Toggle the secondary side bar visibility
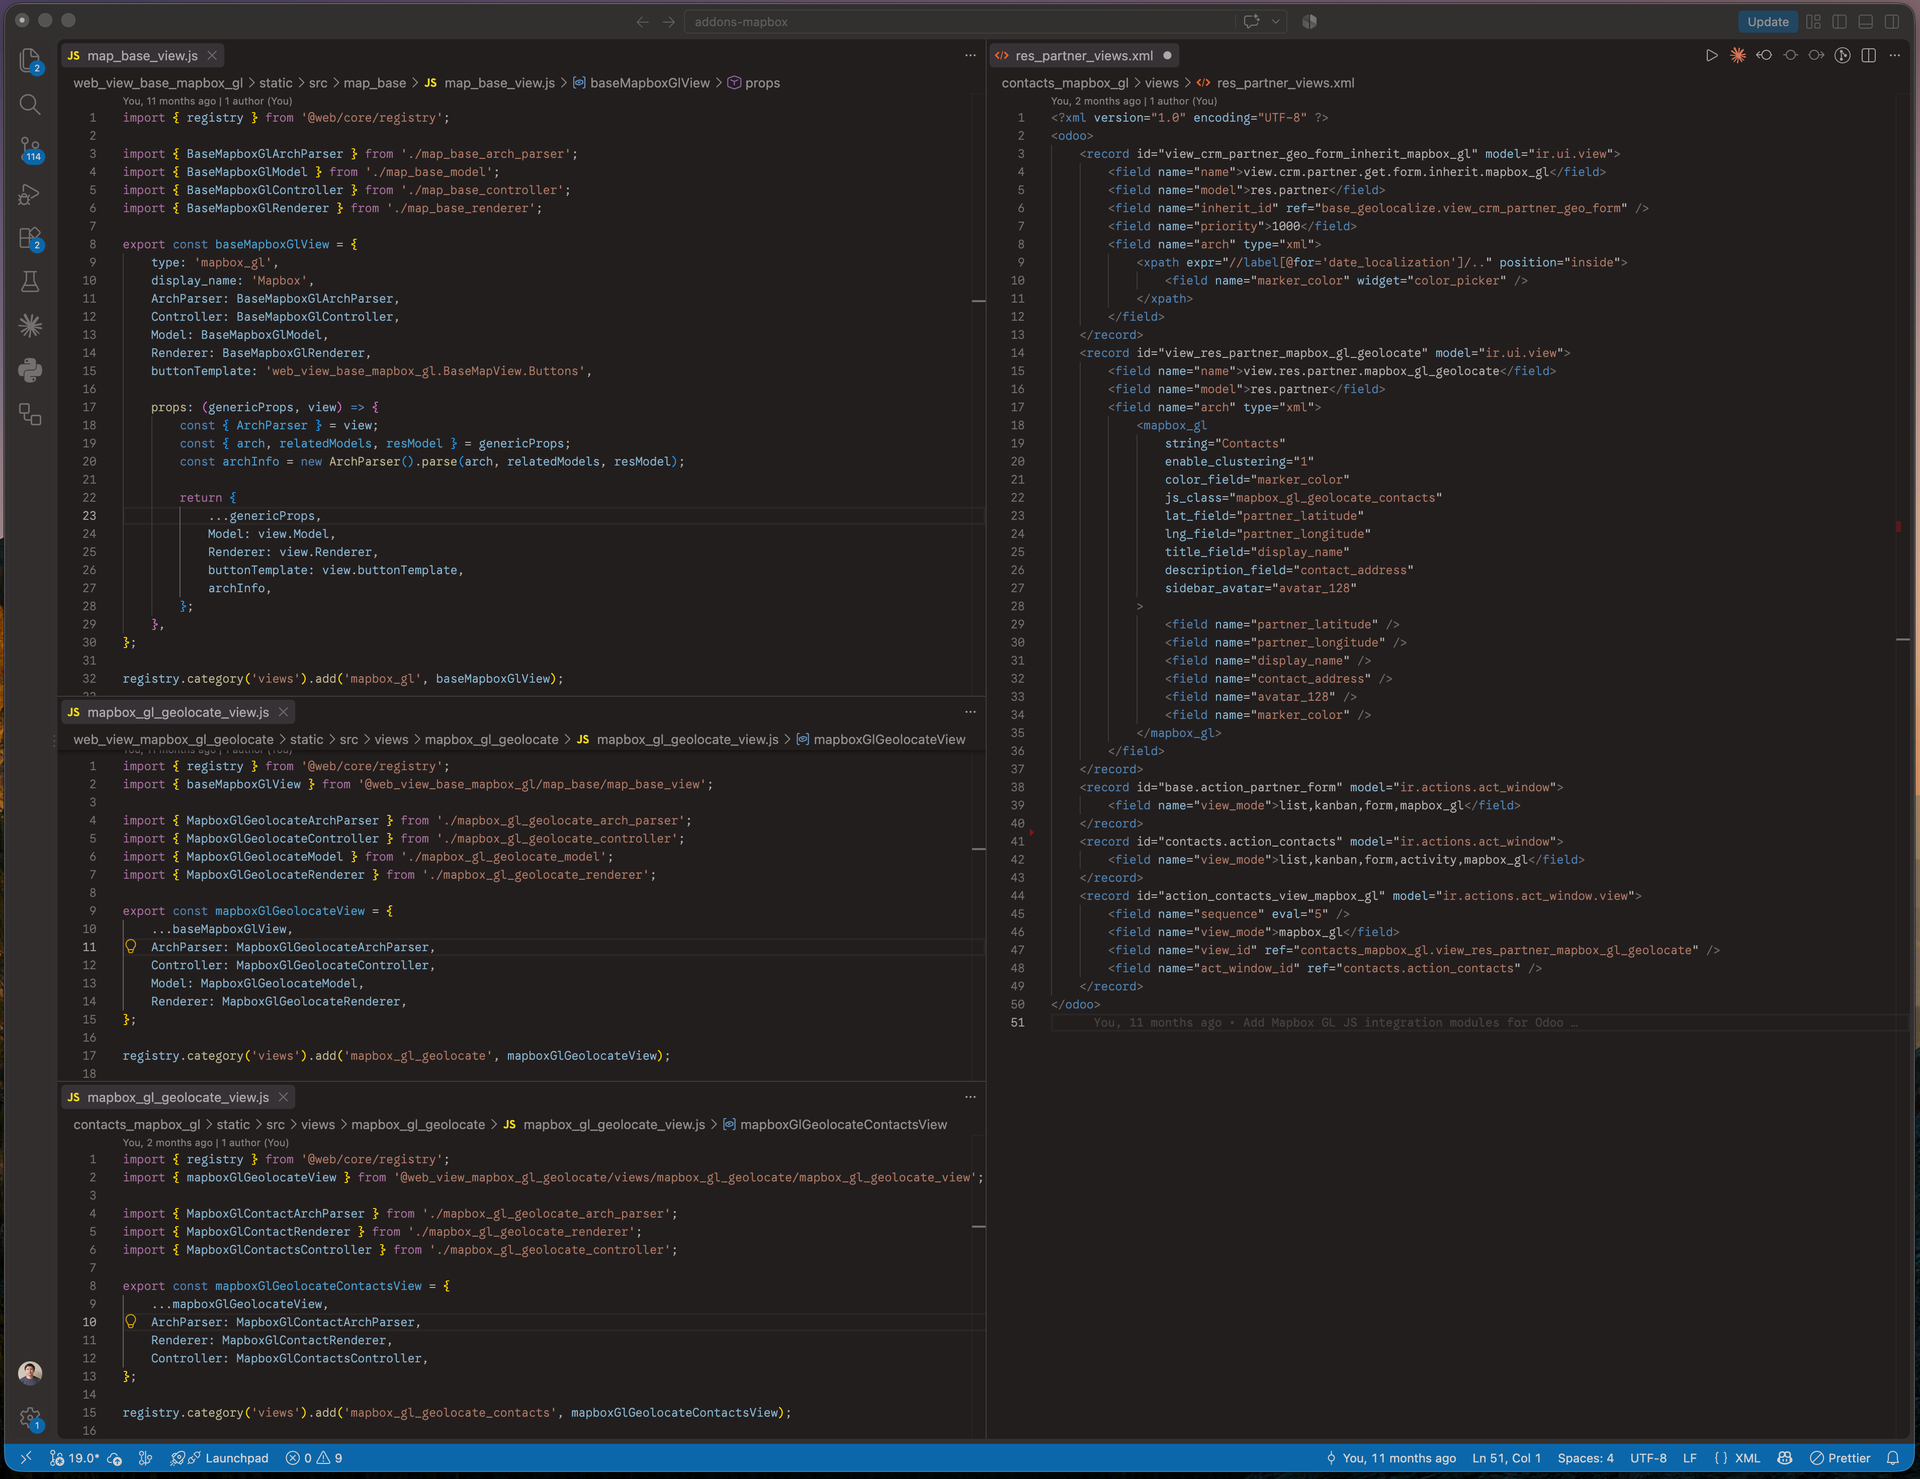Screen dimensions: 1920x1479 1892,21
